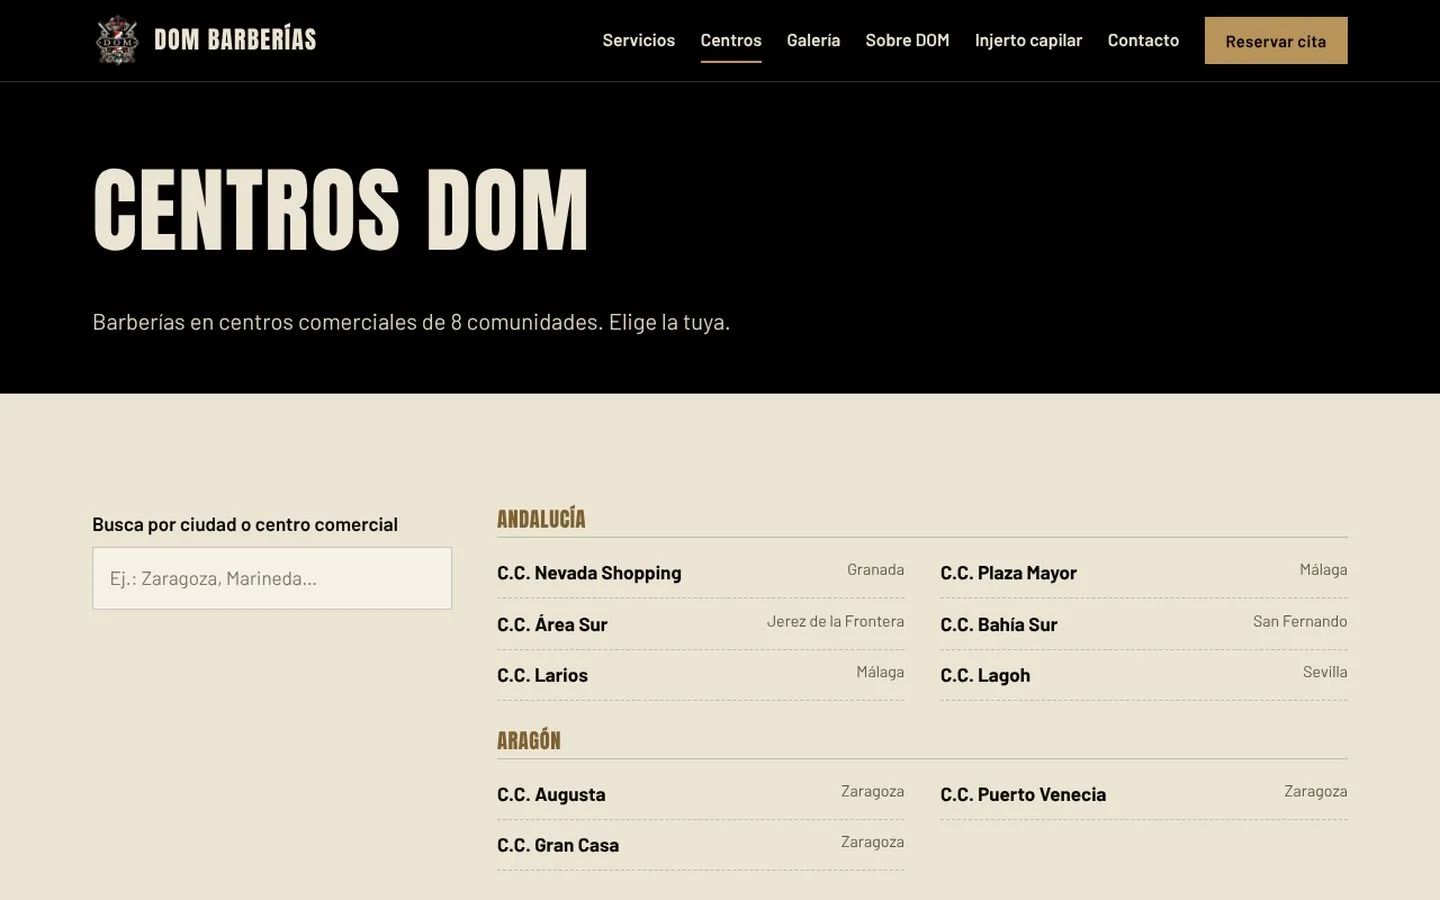This screenshot has width=1440, height=900.
Task: Click the ANDALUCÍA region heading
Action: coord(541,519)
